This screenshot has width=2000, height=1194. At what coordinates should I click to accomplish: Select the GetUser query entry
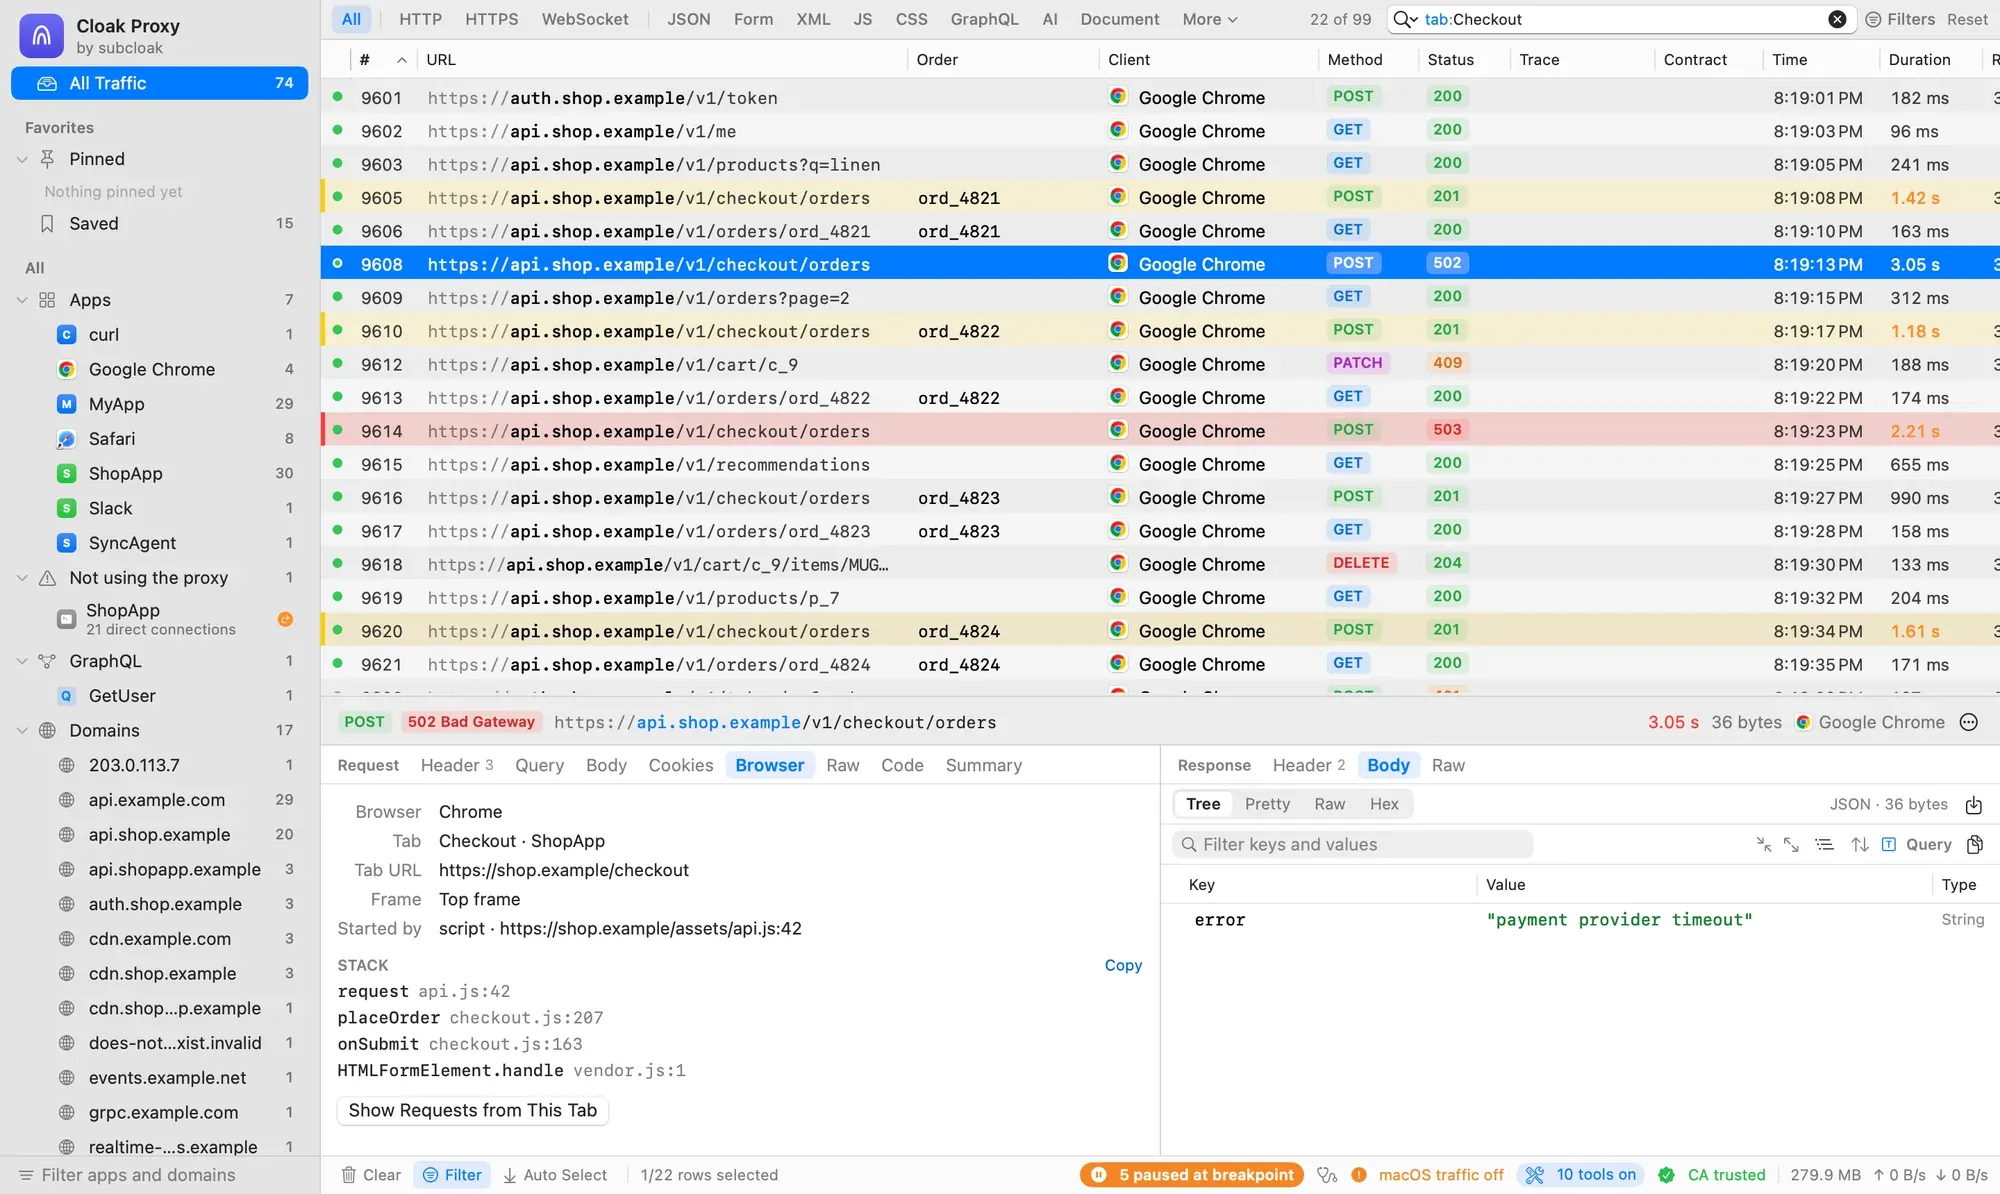[159, 696]
